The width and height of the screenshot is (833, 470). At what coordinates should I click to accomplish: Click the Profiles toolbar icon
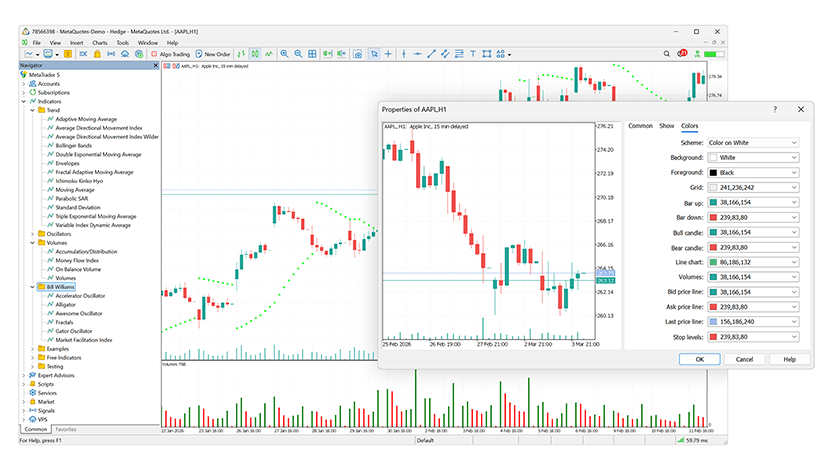[x=48, y=54]
